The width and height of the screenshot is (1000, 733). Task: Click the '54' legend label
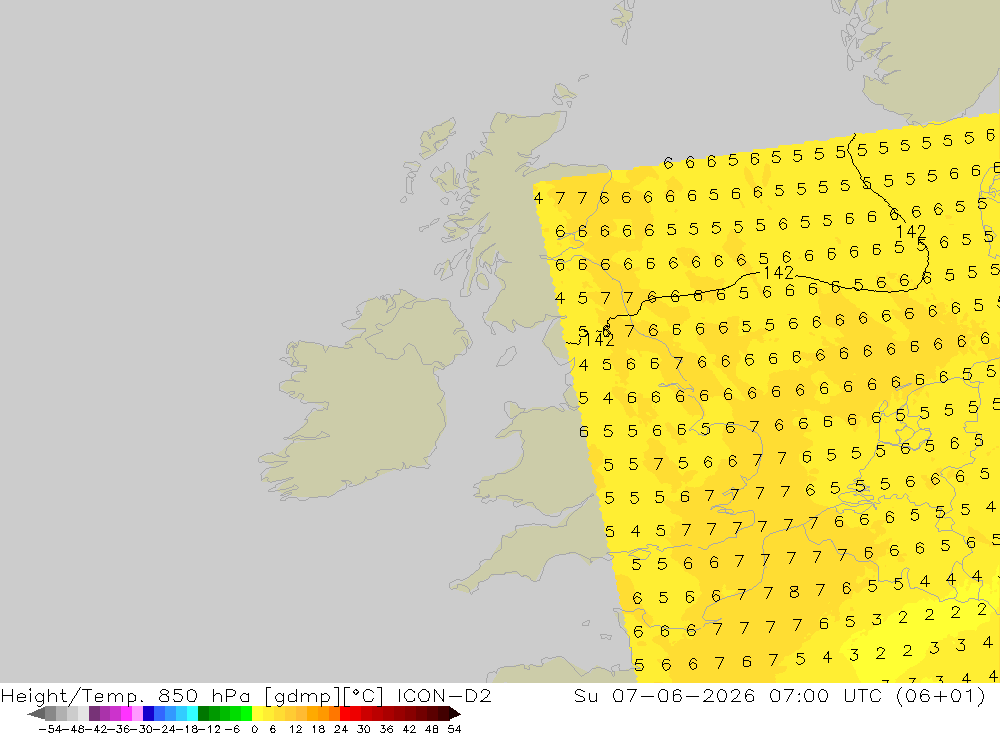click(x=454, y=729)
